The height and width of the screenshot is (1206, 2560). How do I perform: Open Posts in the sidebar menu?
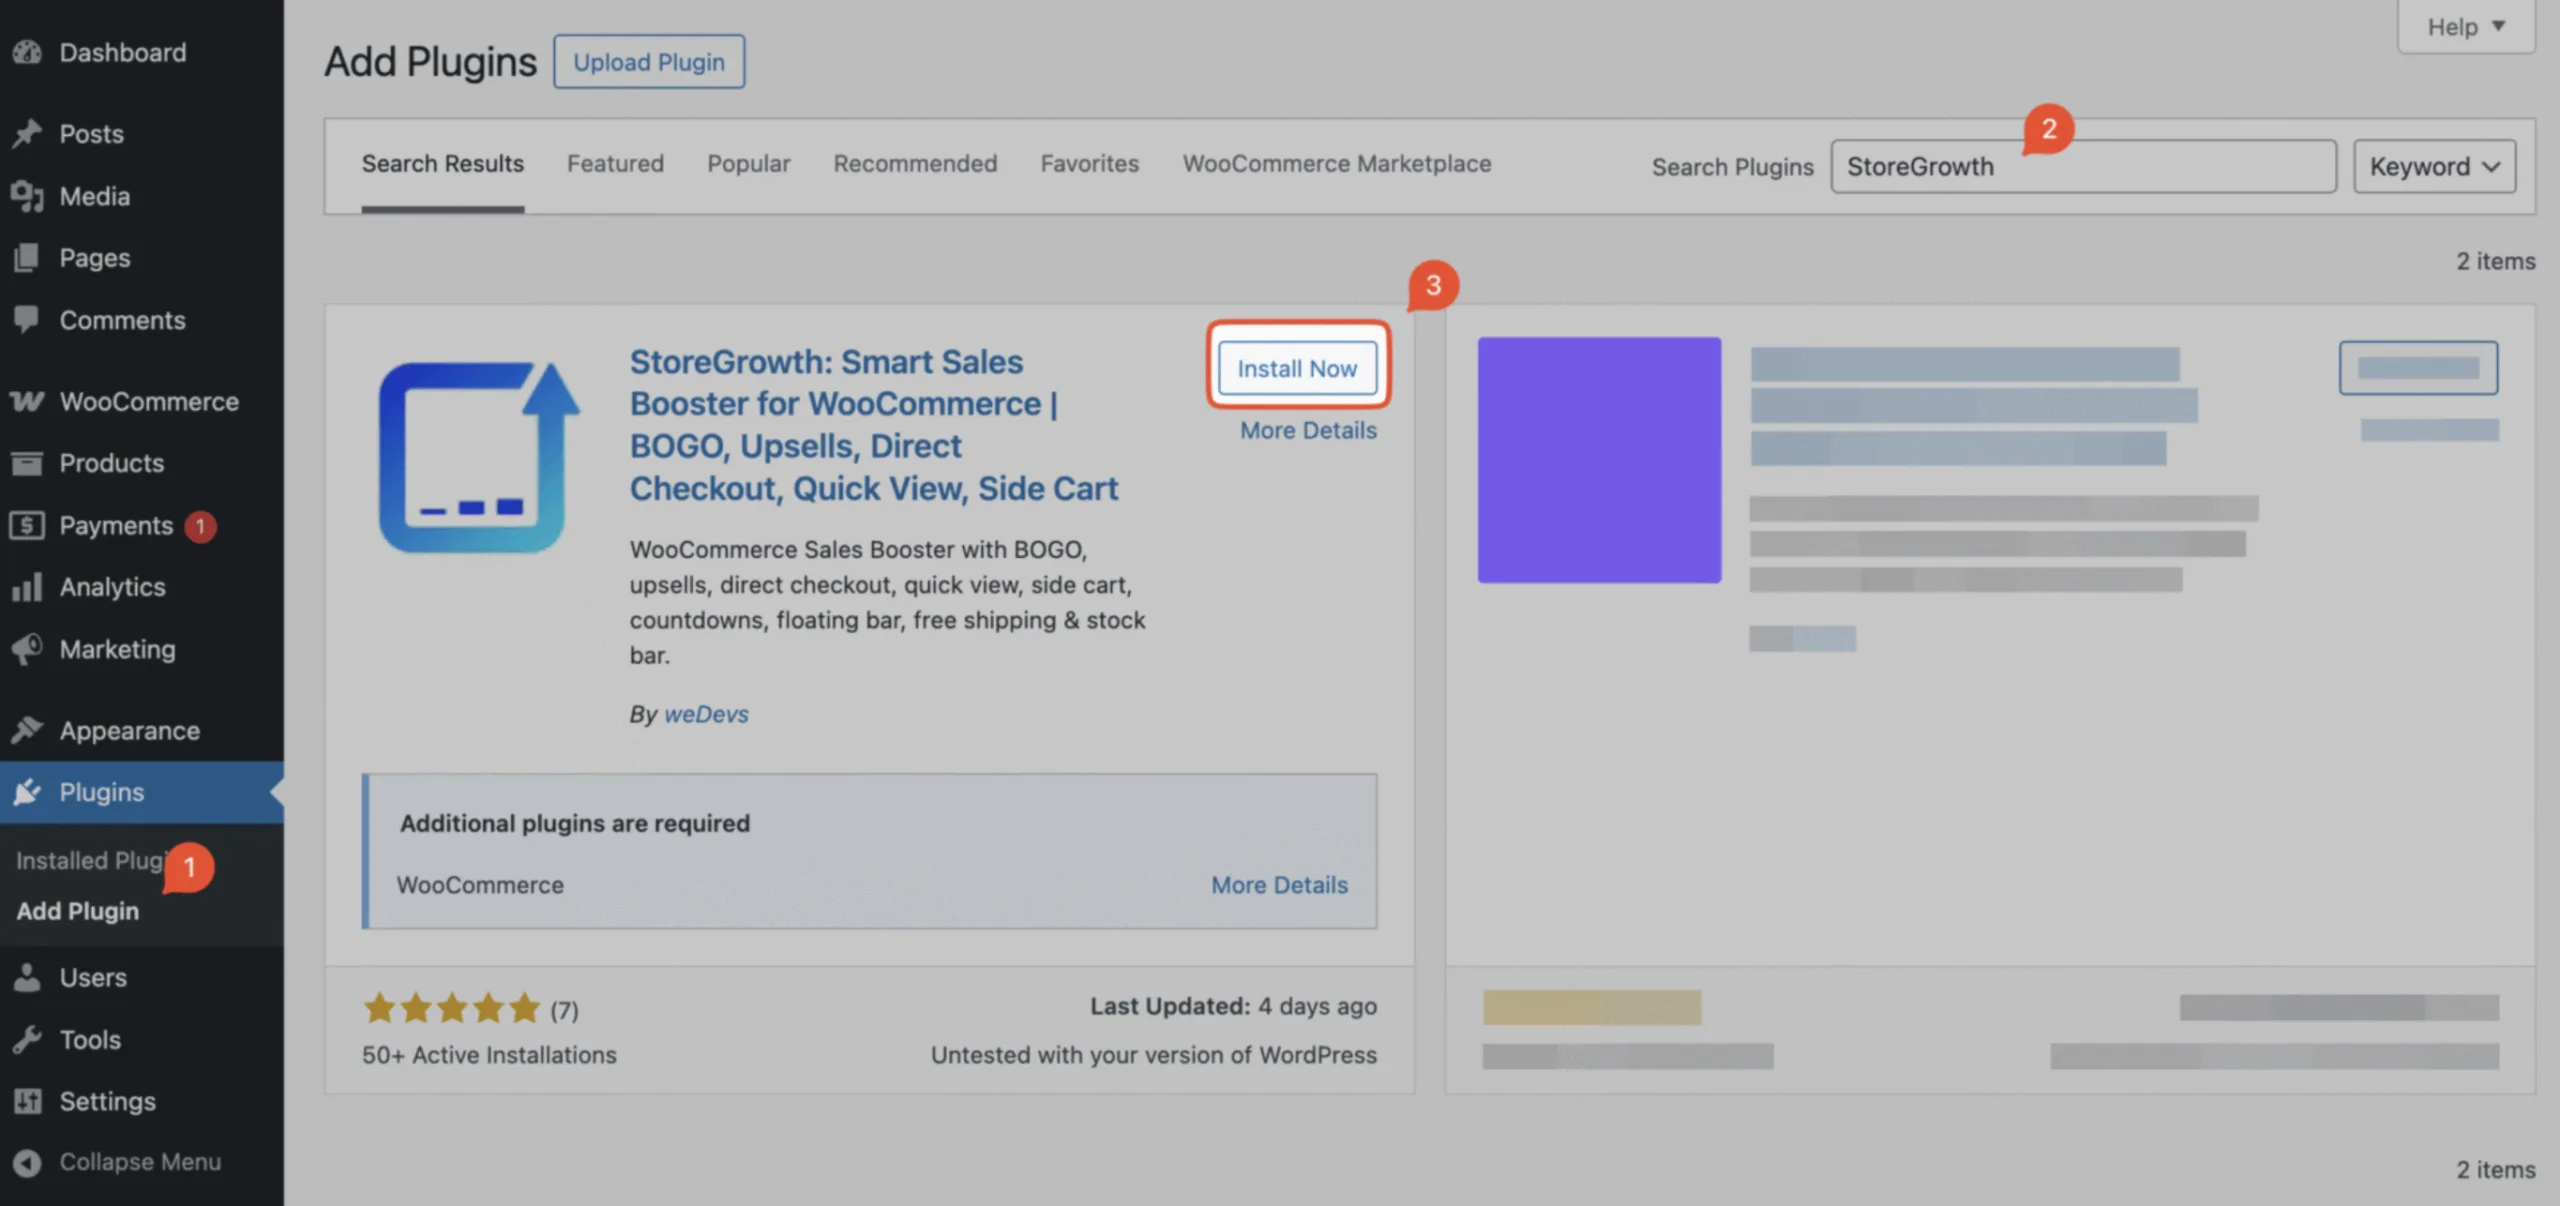(92, 133)
